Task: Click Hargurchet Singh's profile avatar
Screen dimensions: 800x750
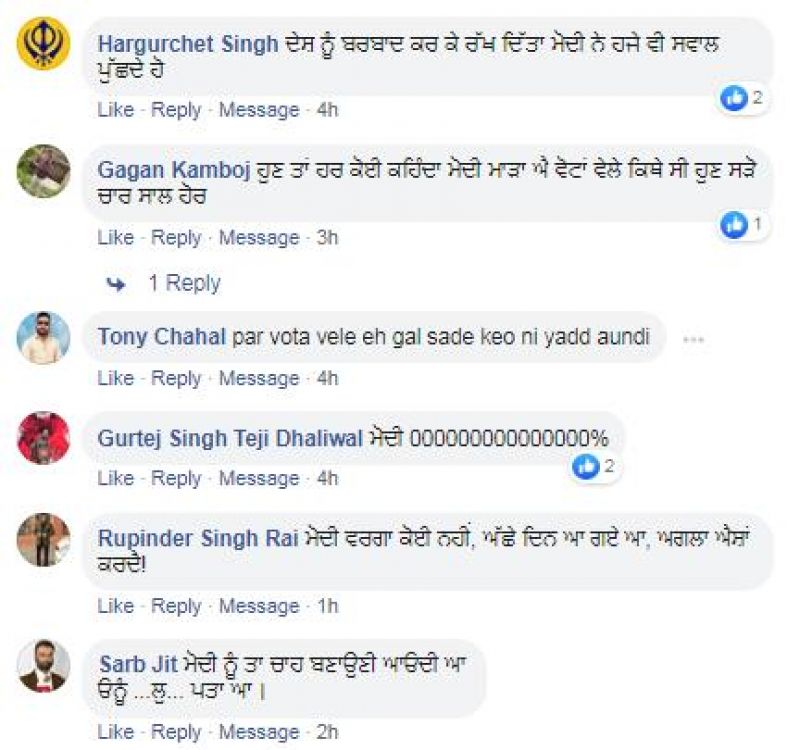Action: (44, 44)
